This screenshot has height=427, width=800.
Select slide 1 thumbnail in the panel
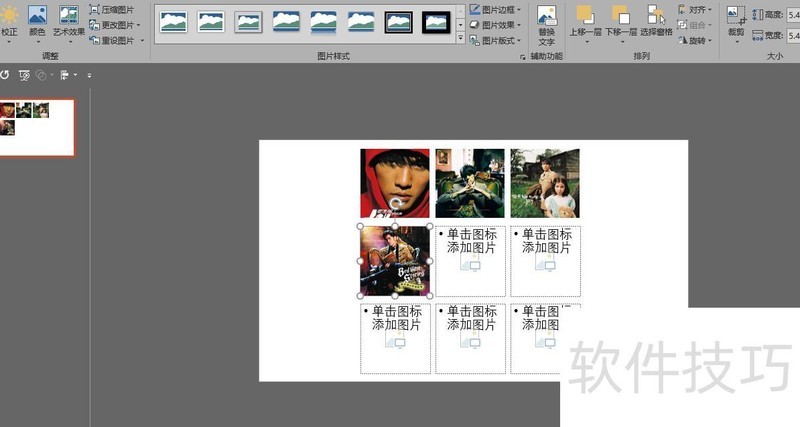(37, 127)
